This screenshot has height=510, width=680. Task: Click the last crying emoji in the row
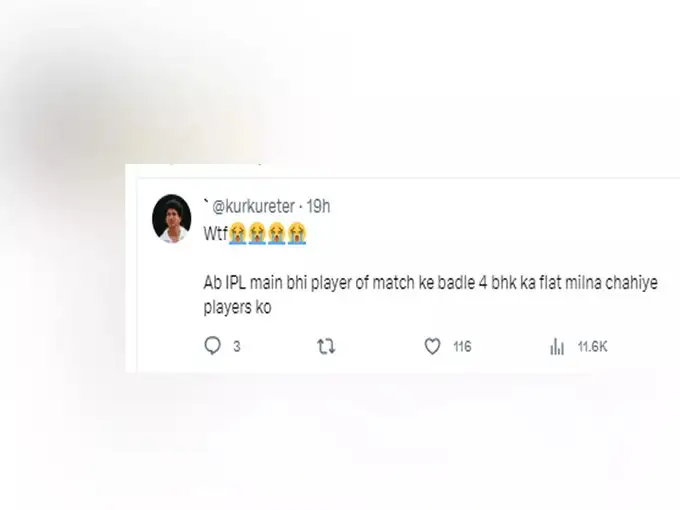(297, 233)
